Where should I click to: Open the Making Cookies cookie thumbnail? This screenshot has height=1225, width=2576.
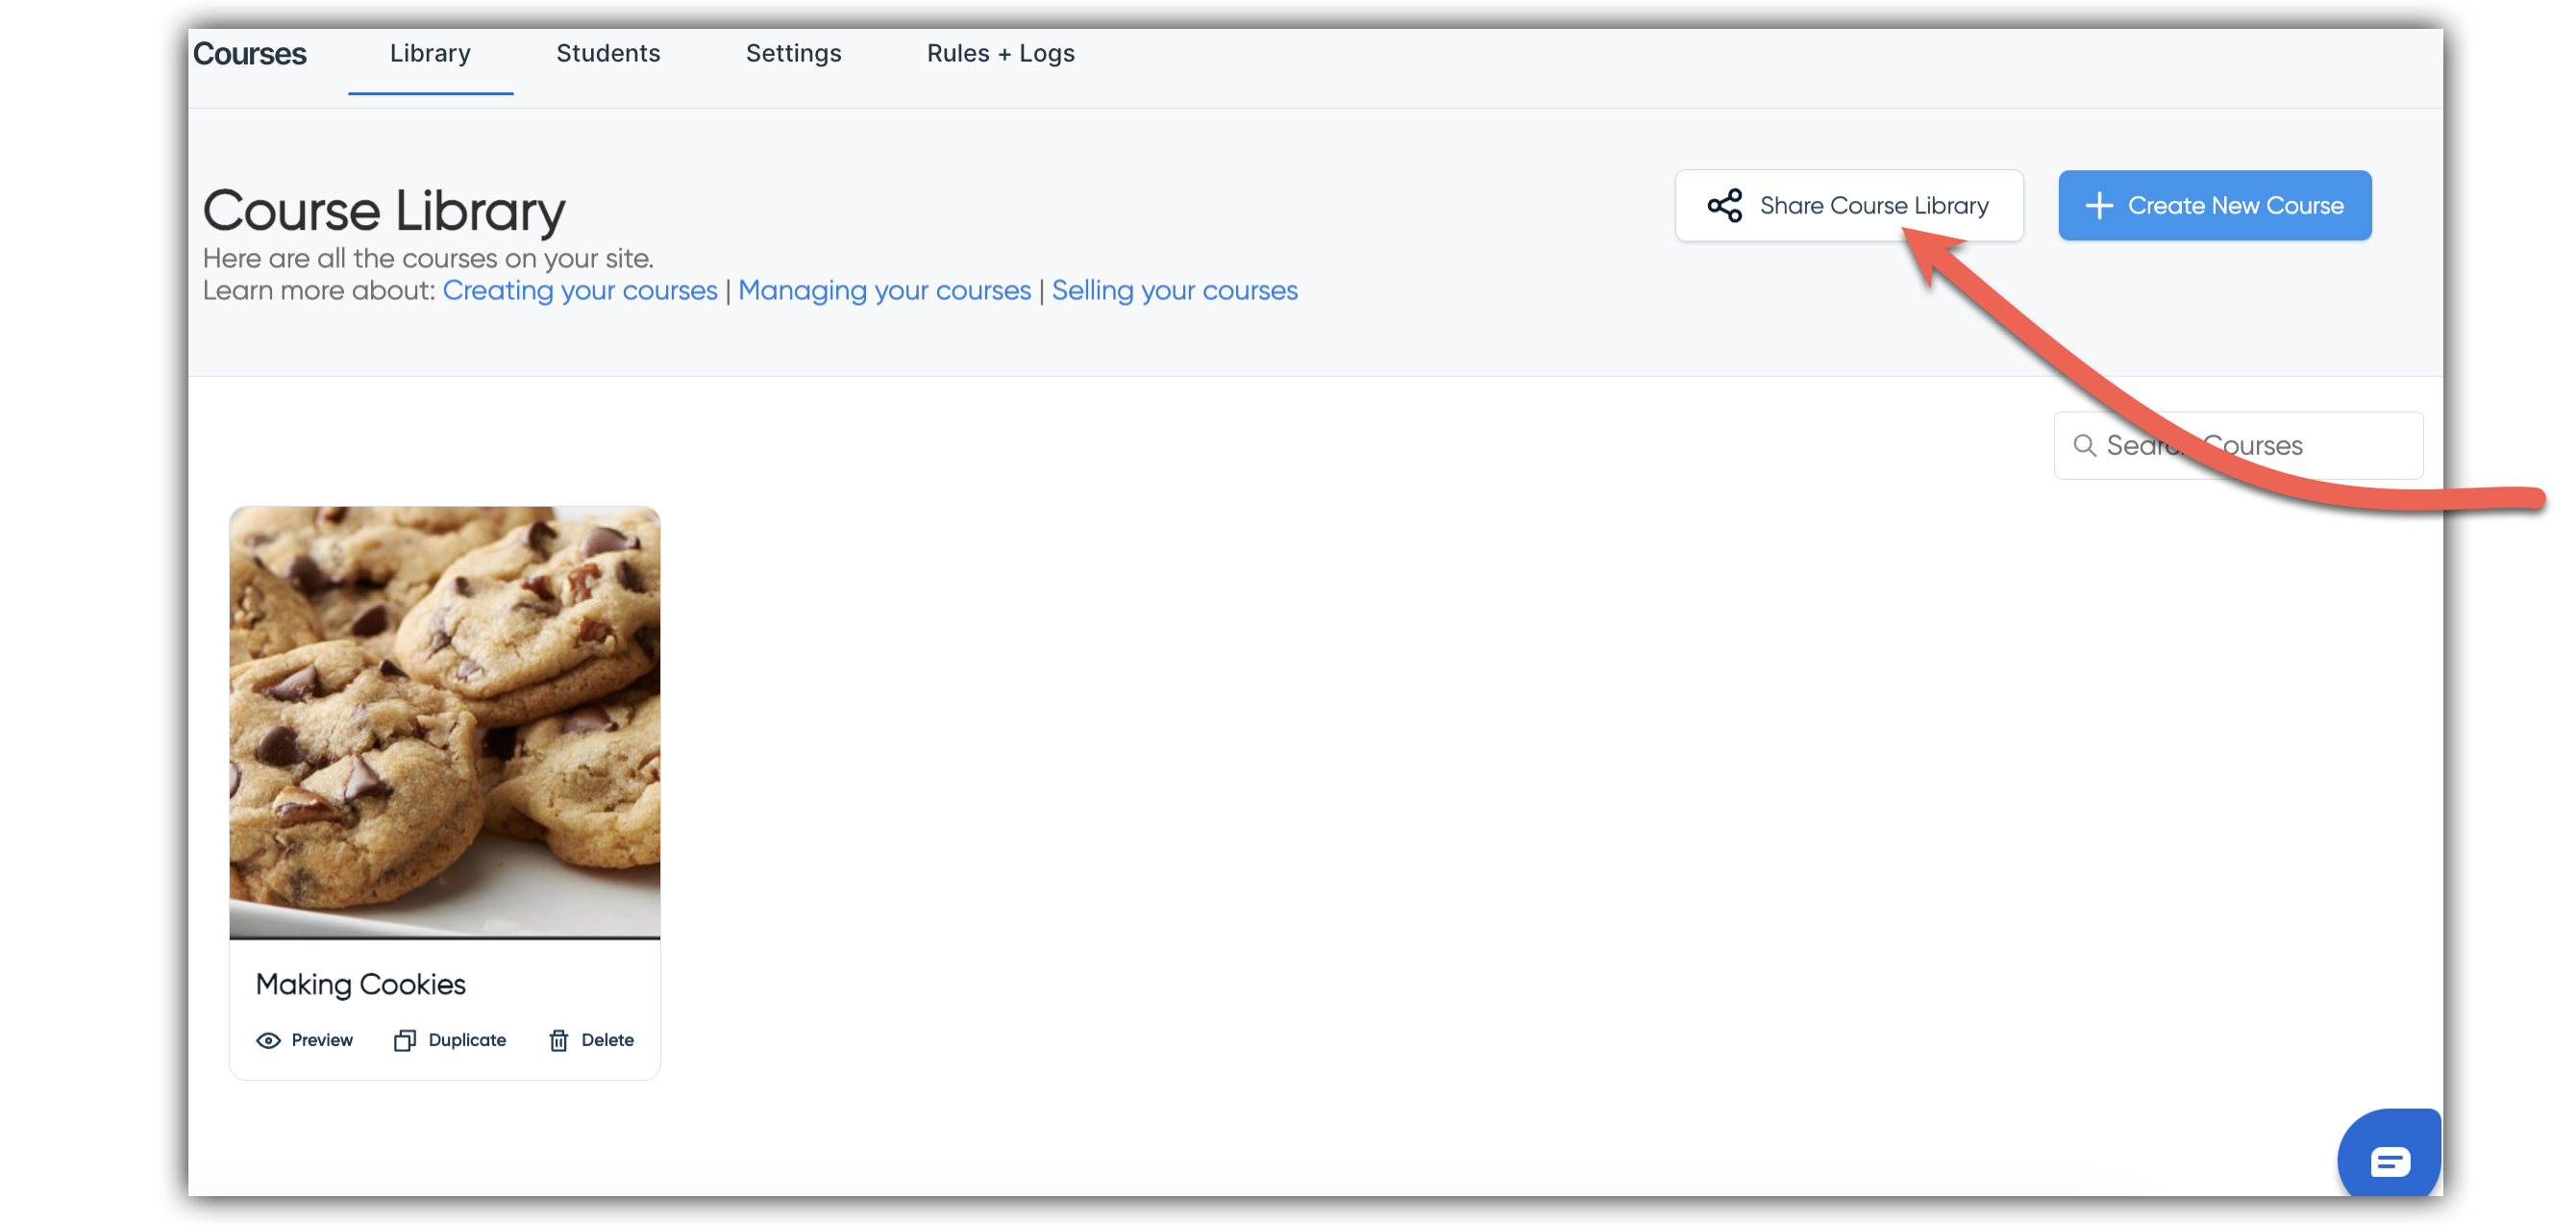(x=444, y=722)
